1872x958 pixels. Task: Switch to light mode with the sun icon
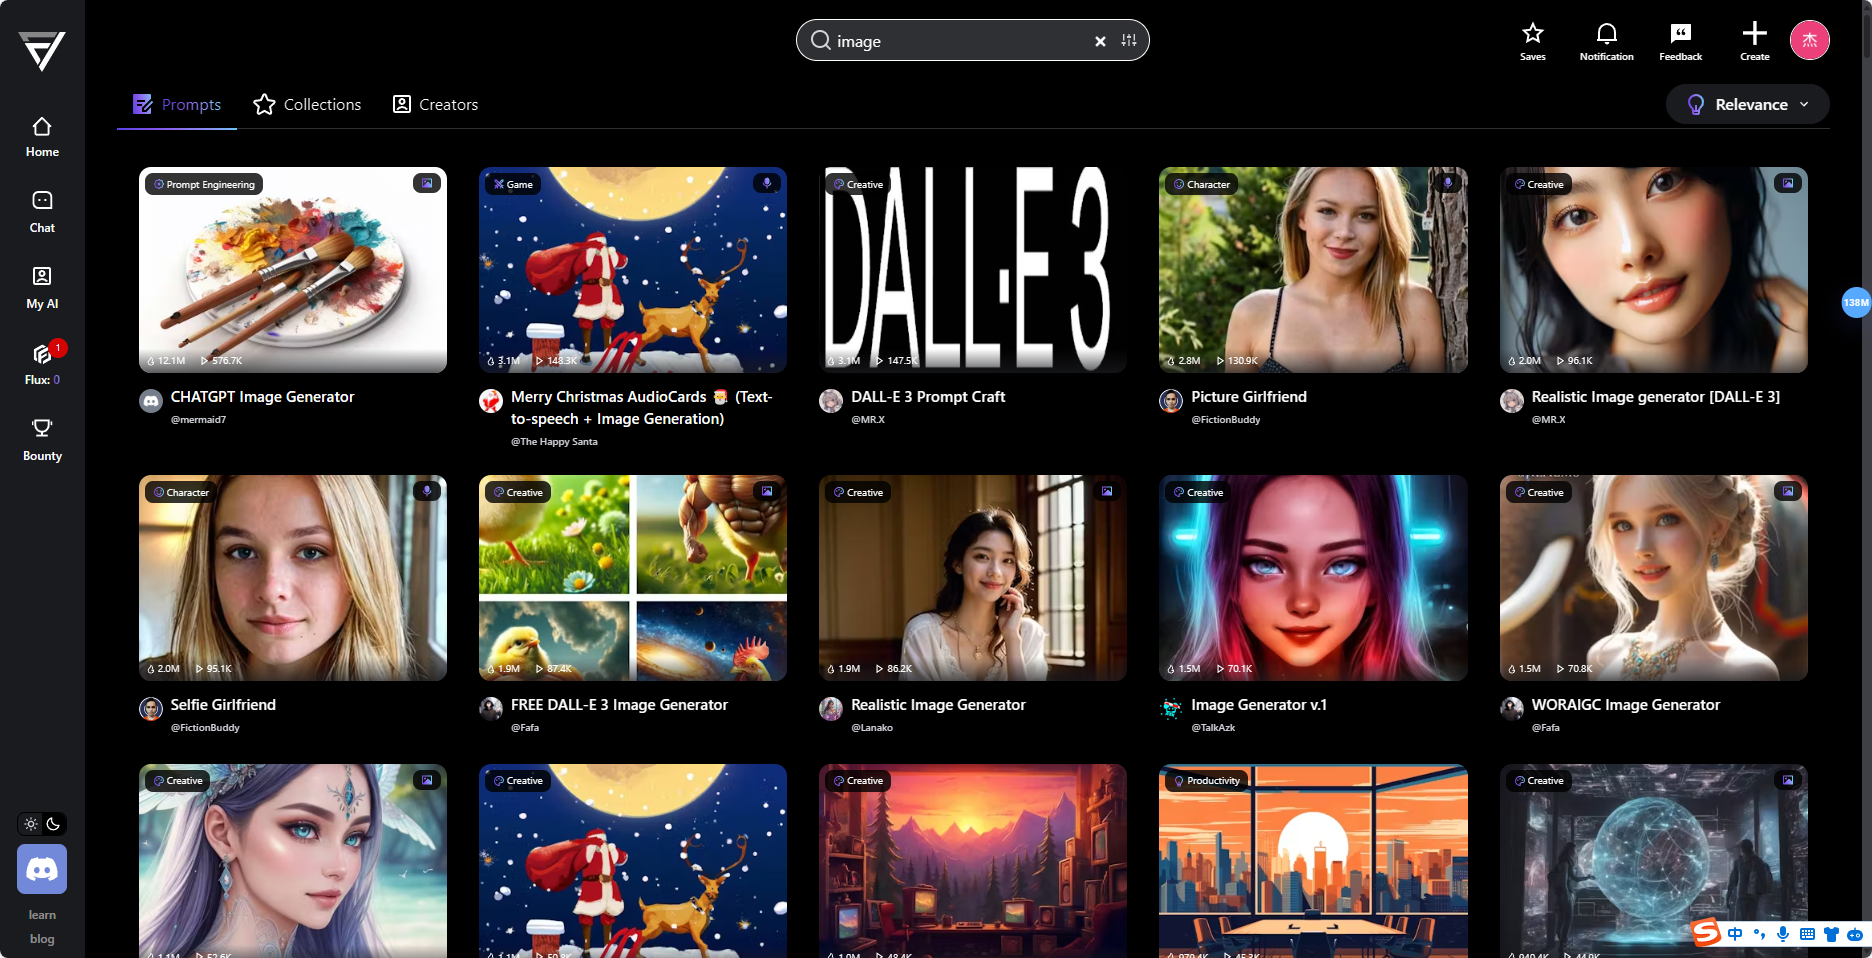tap(31, 824)
